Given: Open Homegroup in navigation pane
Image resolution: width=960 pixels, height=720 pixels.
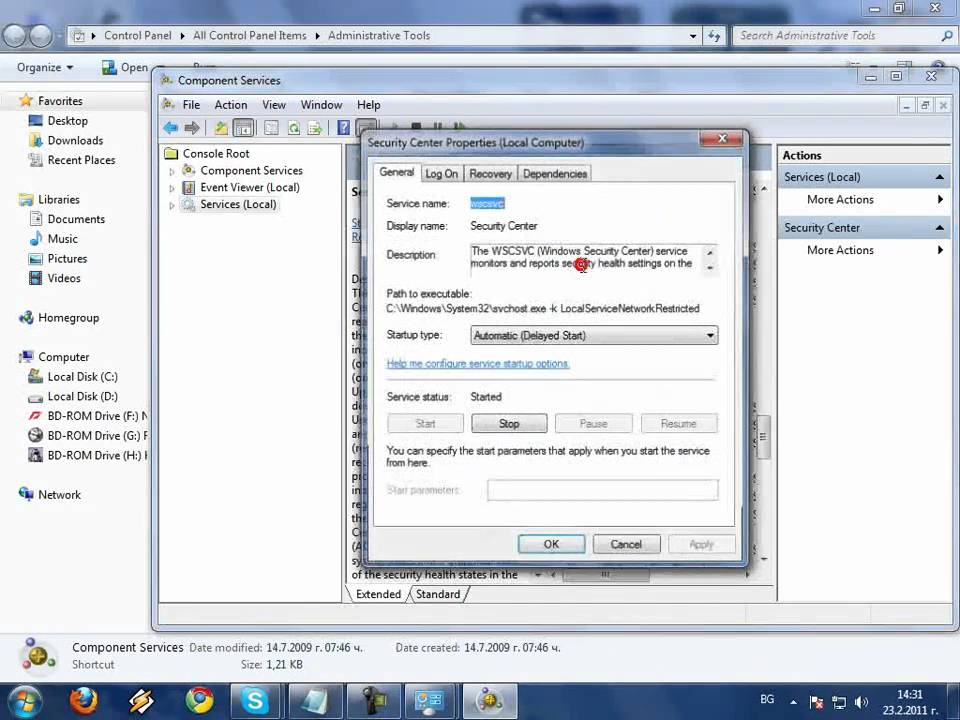Looking at the screenshot, I should pyautogui.click(x=59, y=318).
